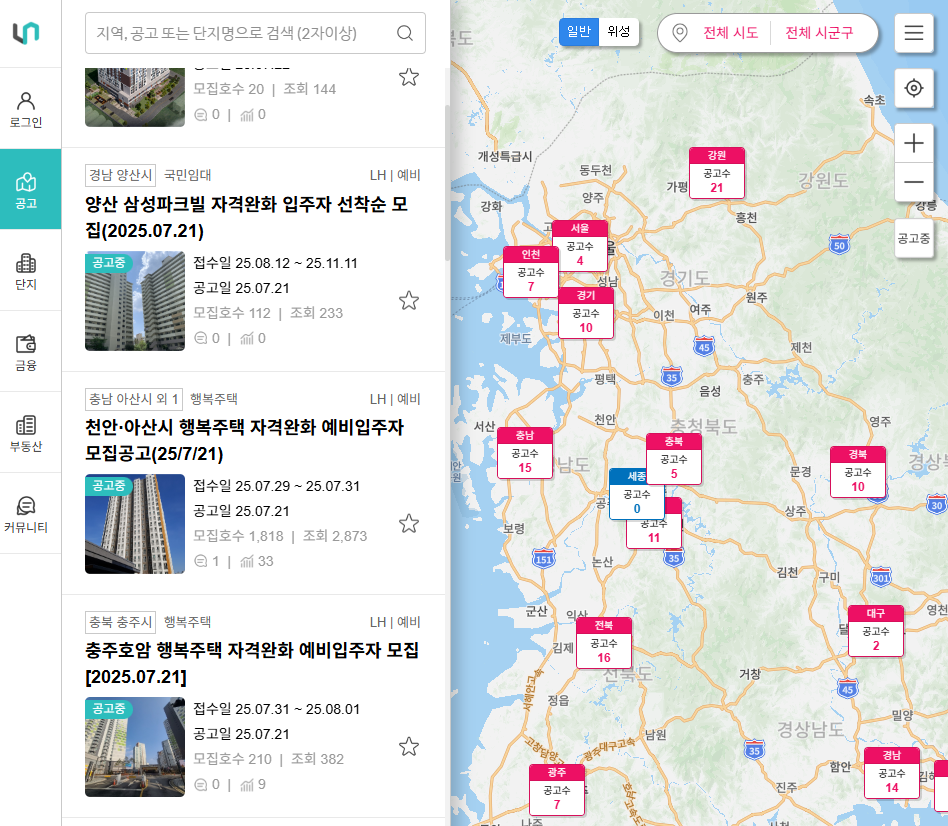Open the map hamburger menu
The height and width of the screenshot is (826, 948).
pyautogui.click(x=913, y=33)
